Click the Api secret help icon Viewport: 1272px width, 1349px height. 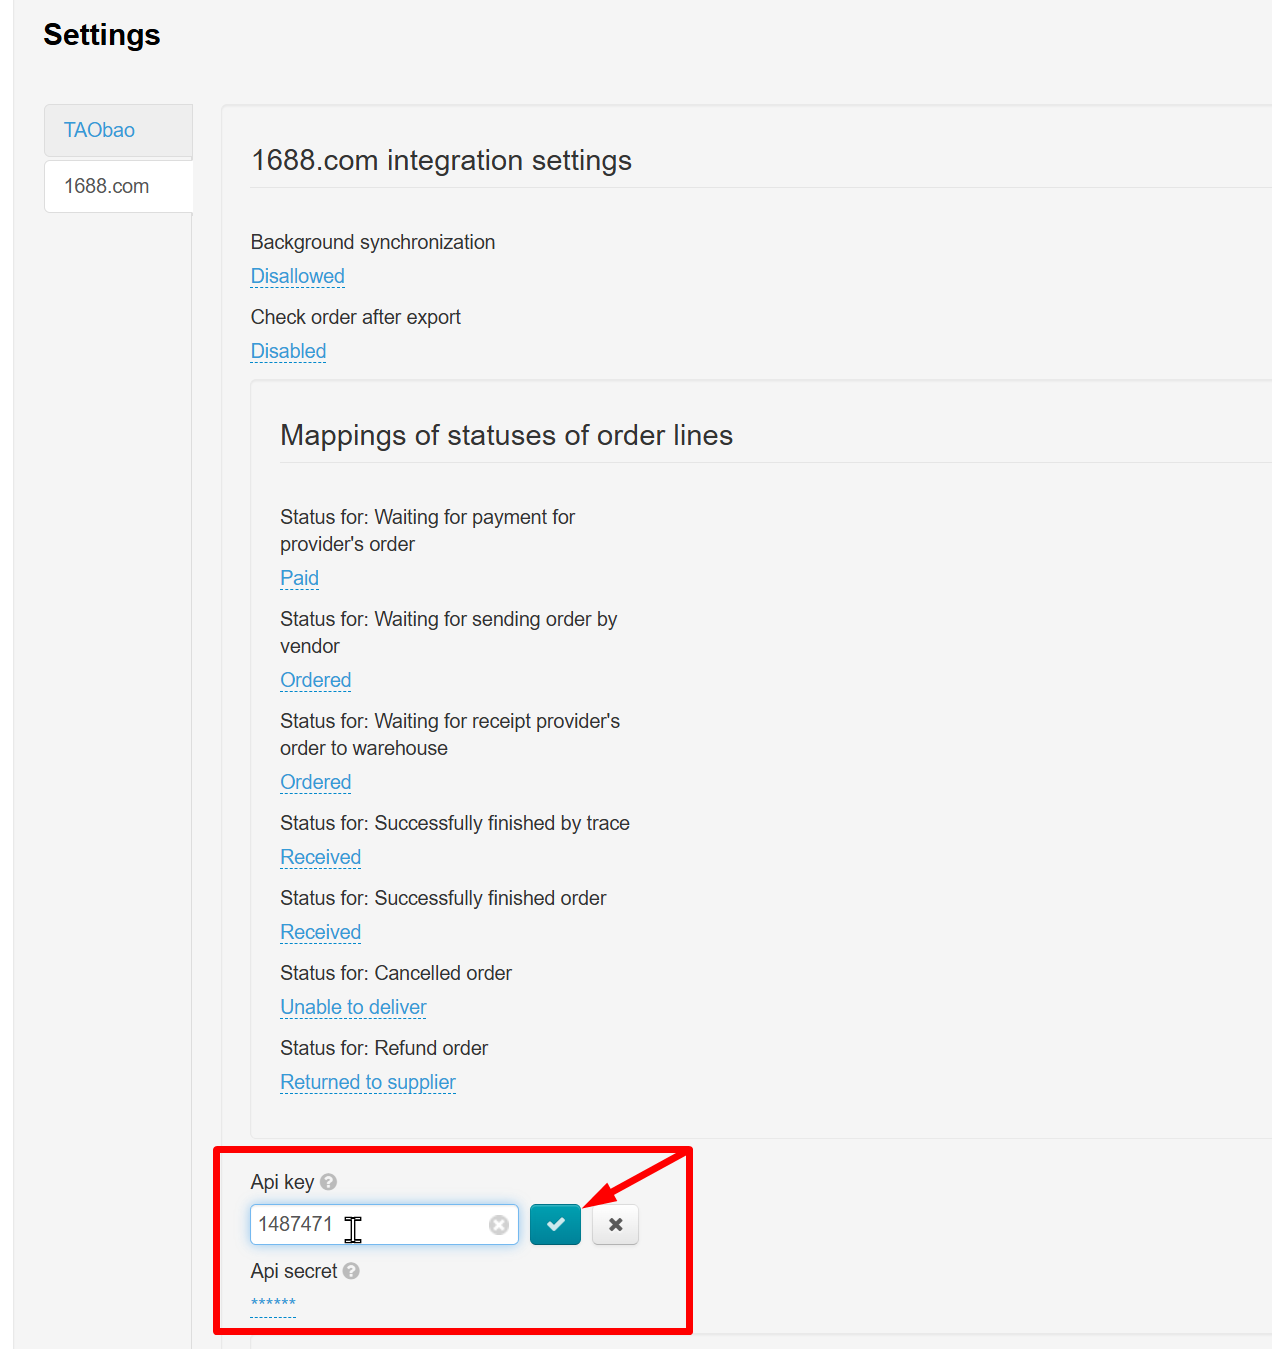click(x=351, y=1271)
